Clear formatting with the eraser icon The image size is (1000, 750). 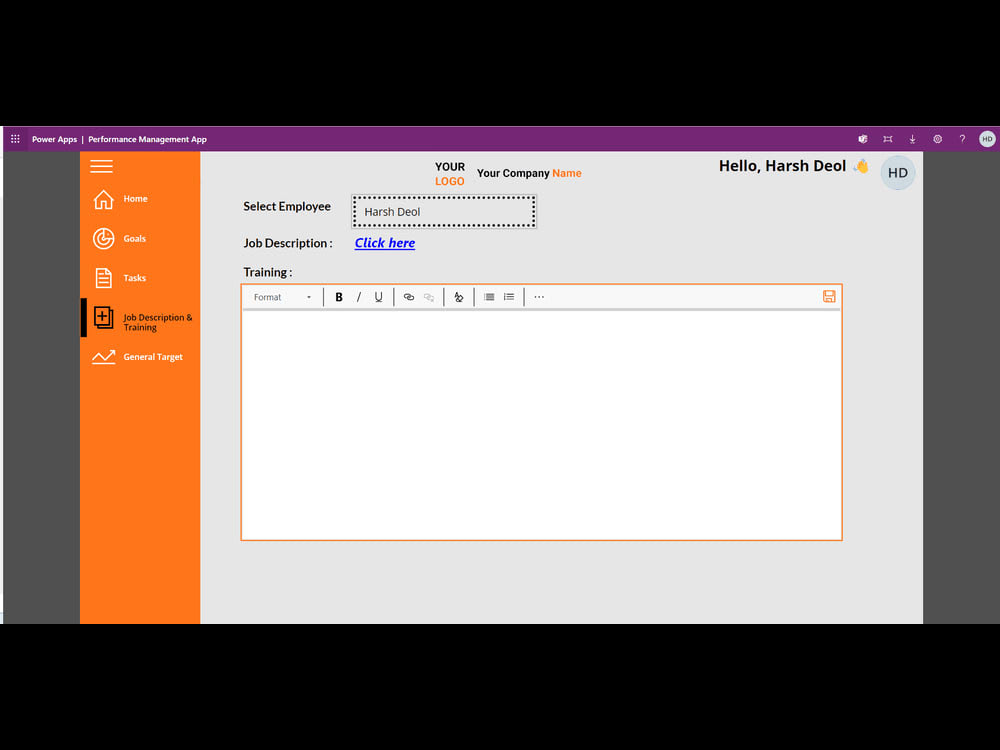coord(458,296)
